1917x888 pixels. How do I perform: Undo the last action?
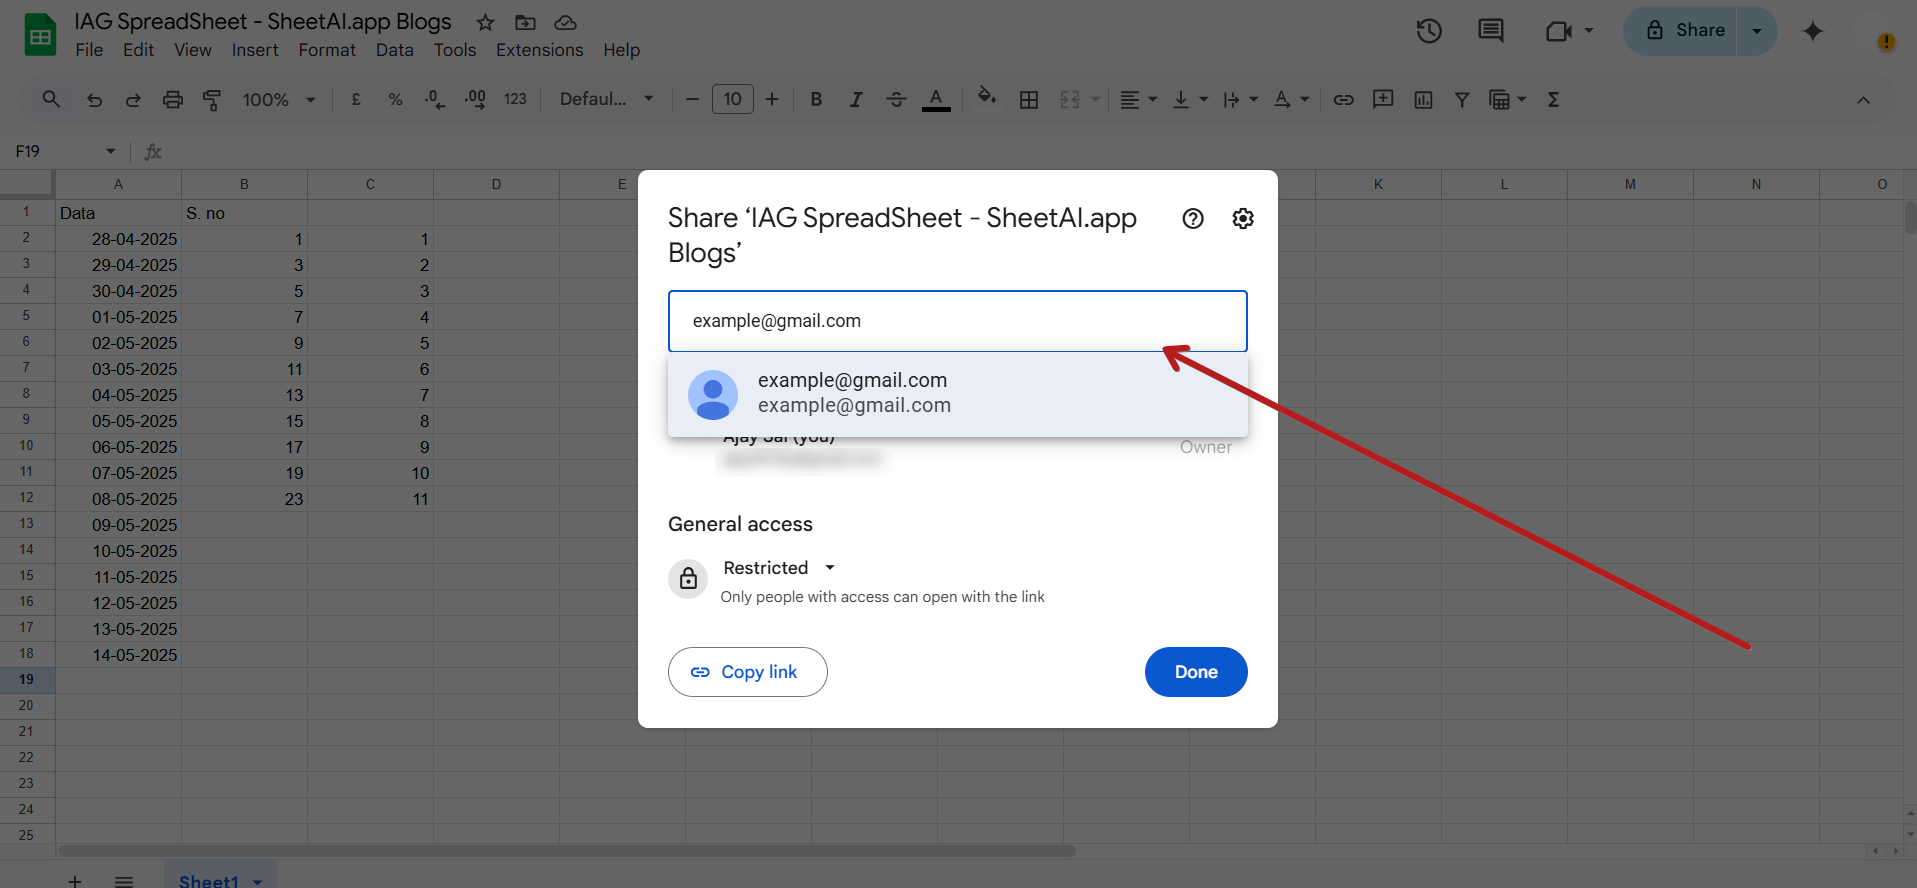[x=94, y=99]
